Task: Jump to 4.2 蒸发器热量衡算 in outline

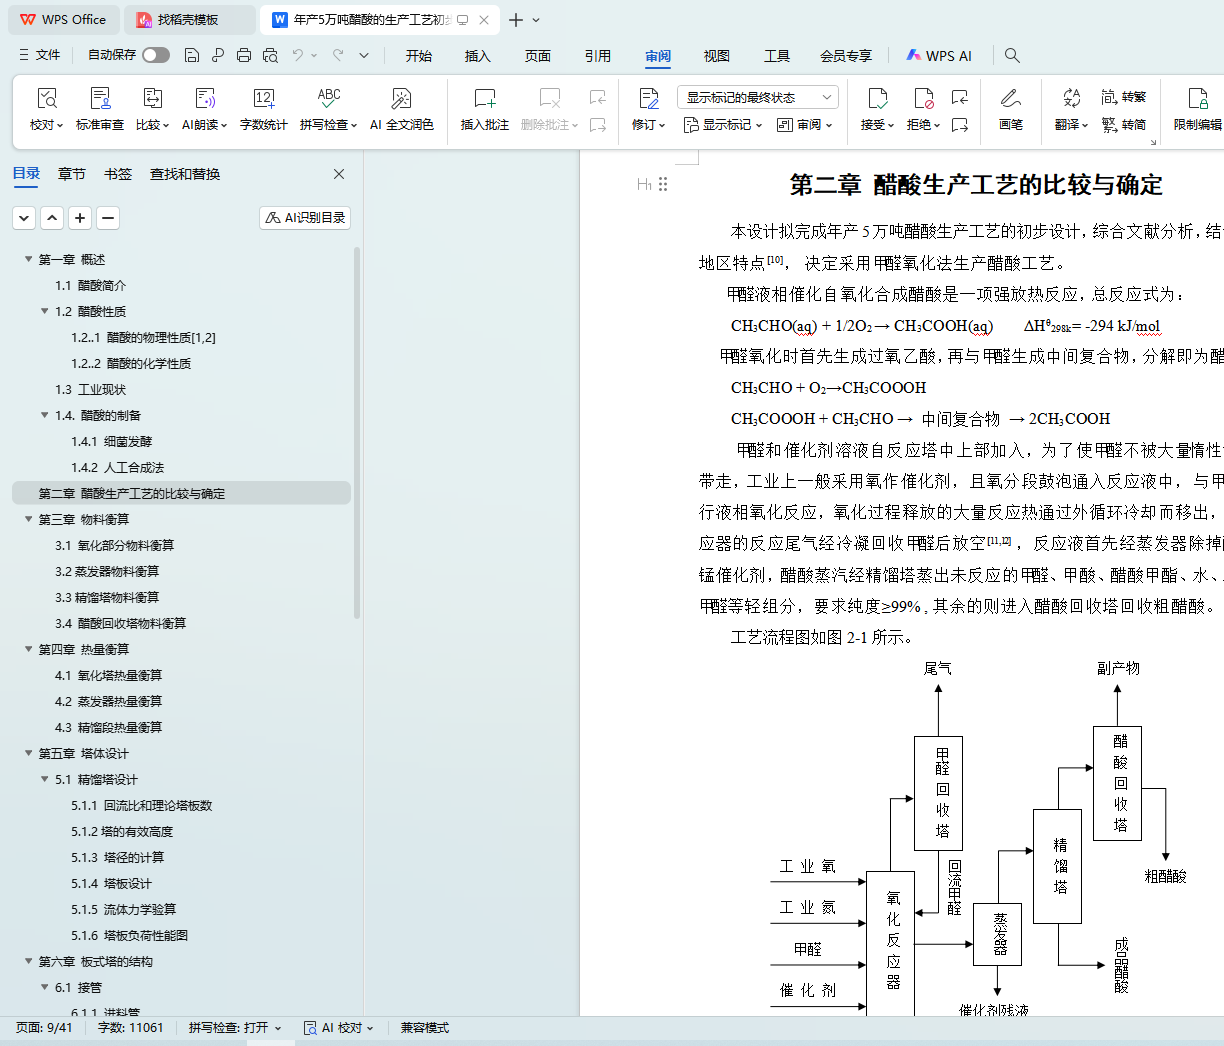Action: tap(108, 701)
